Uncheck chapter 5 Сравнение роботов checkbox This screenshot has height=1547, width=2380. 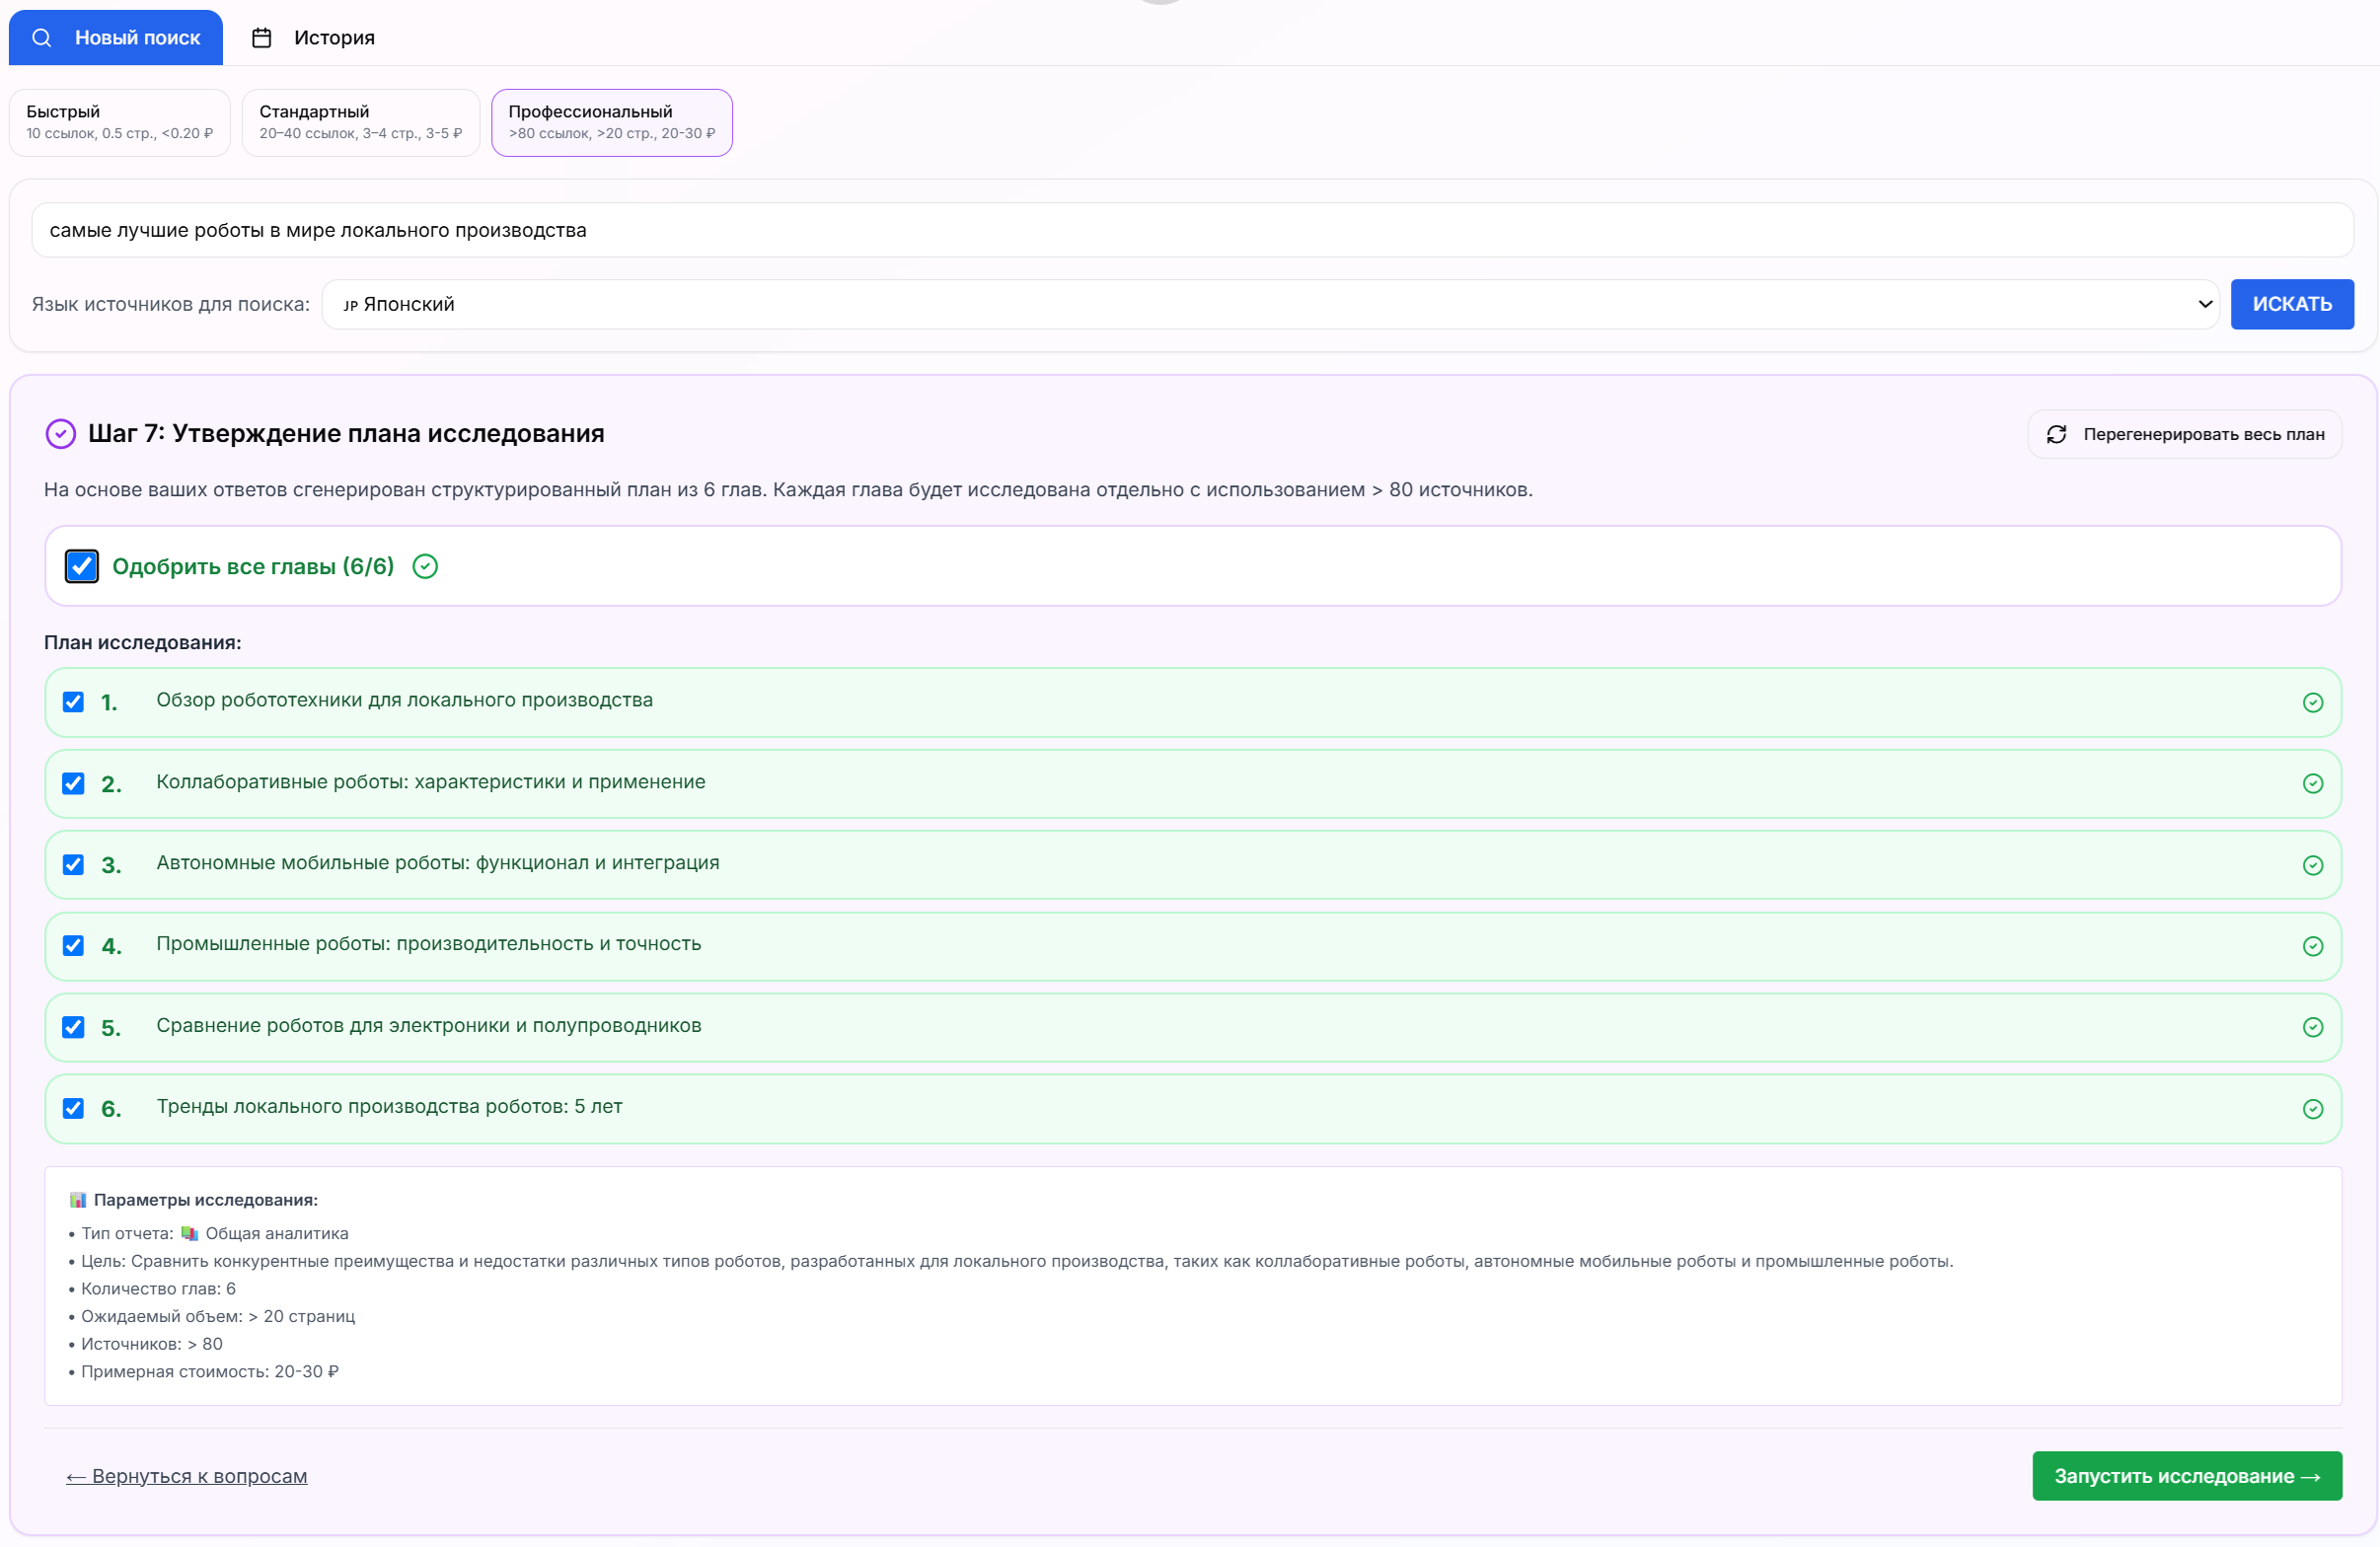click(x=73, y=1028)
